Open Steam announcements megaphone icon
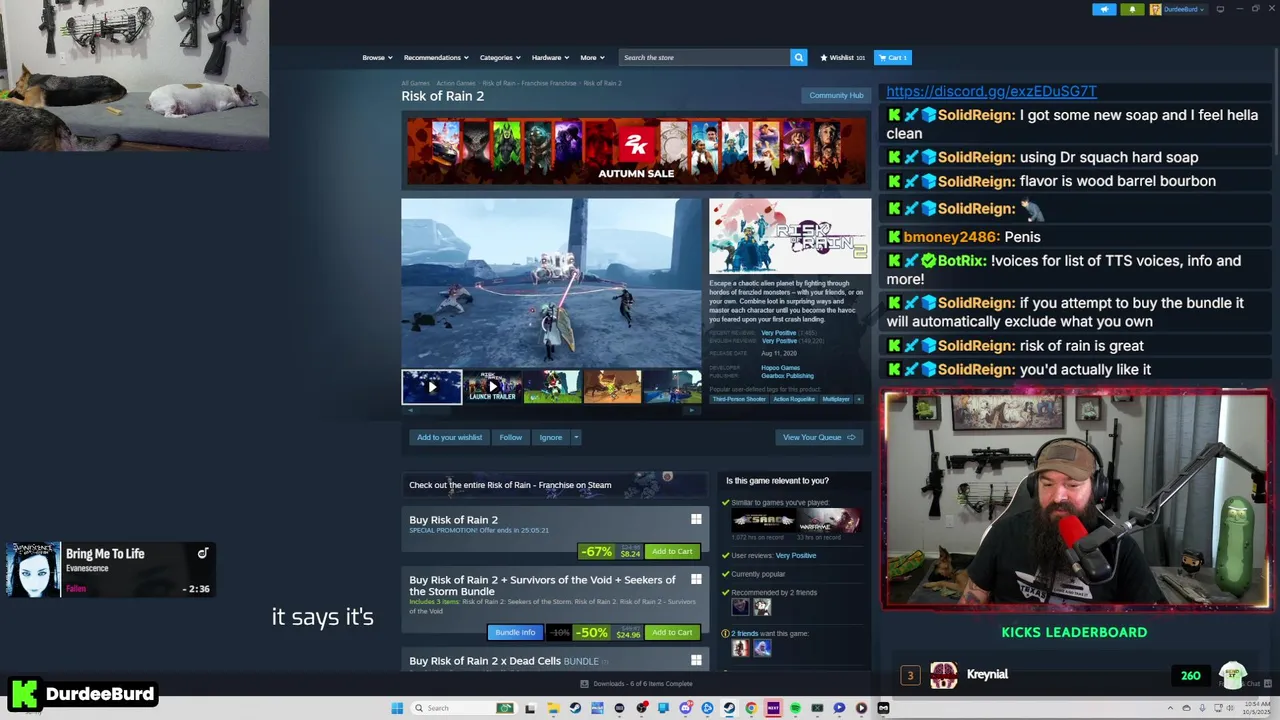1280x720 pixels. pyautogui.click(x=1104, y=9)
